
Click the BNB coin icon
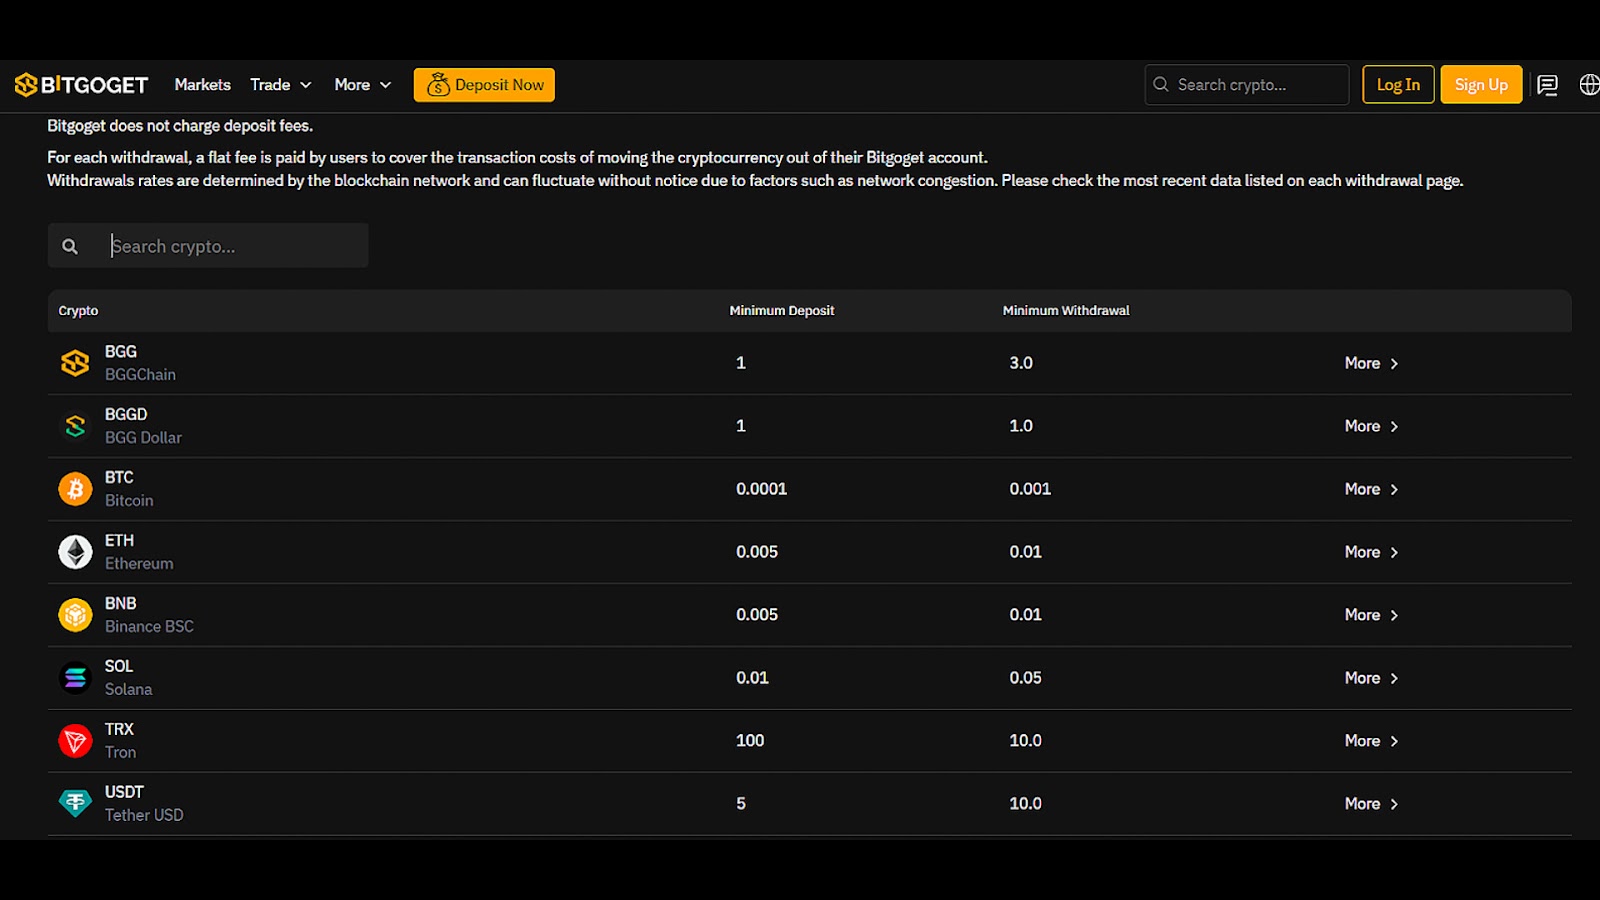pyautogui.click(x=75, y=615)
